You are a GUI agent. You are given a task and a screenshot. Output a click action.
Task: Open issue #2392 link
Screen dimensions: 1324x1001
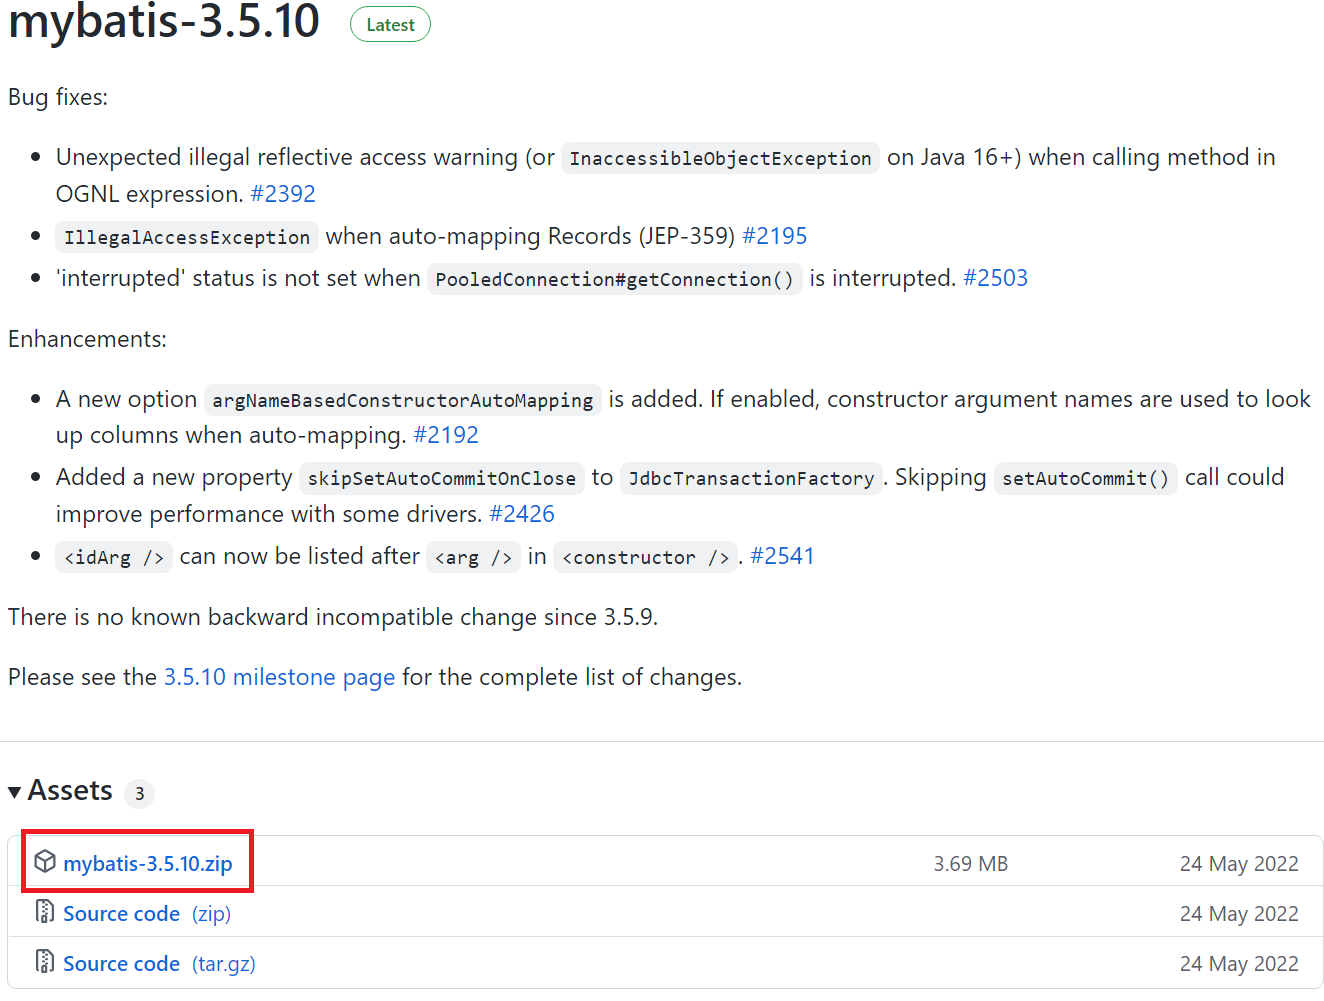283,194
